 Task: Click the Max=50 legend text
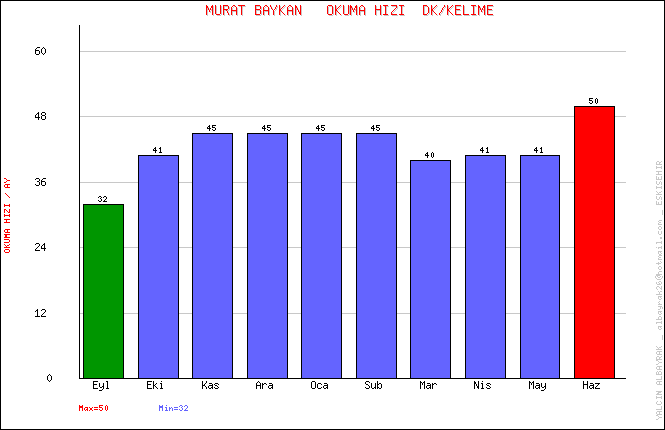tap(93, 408)
